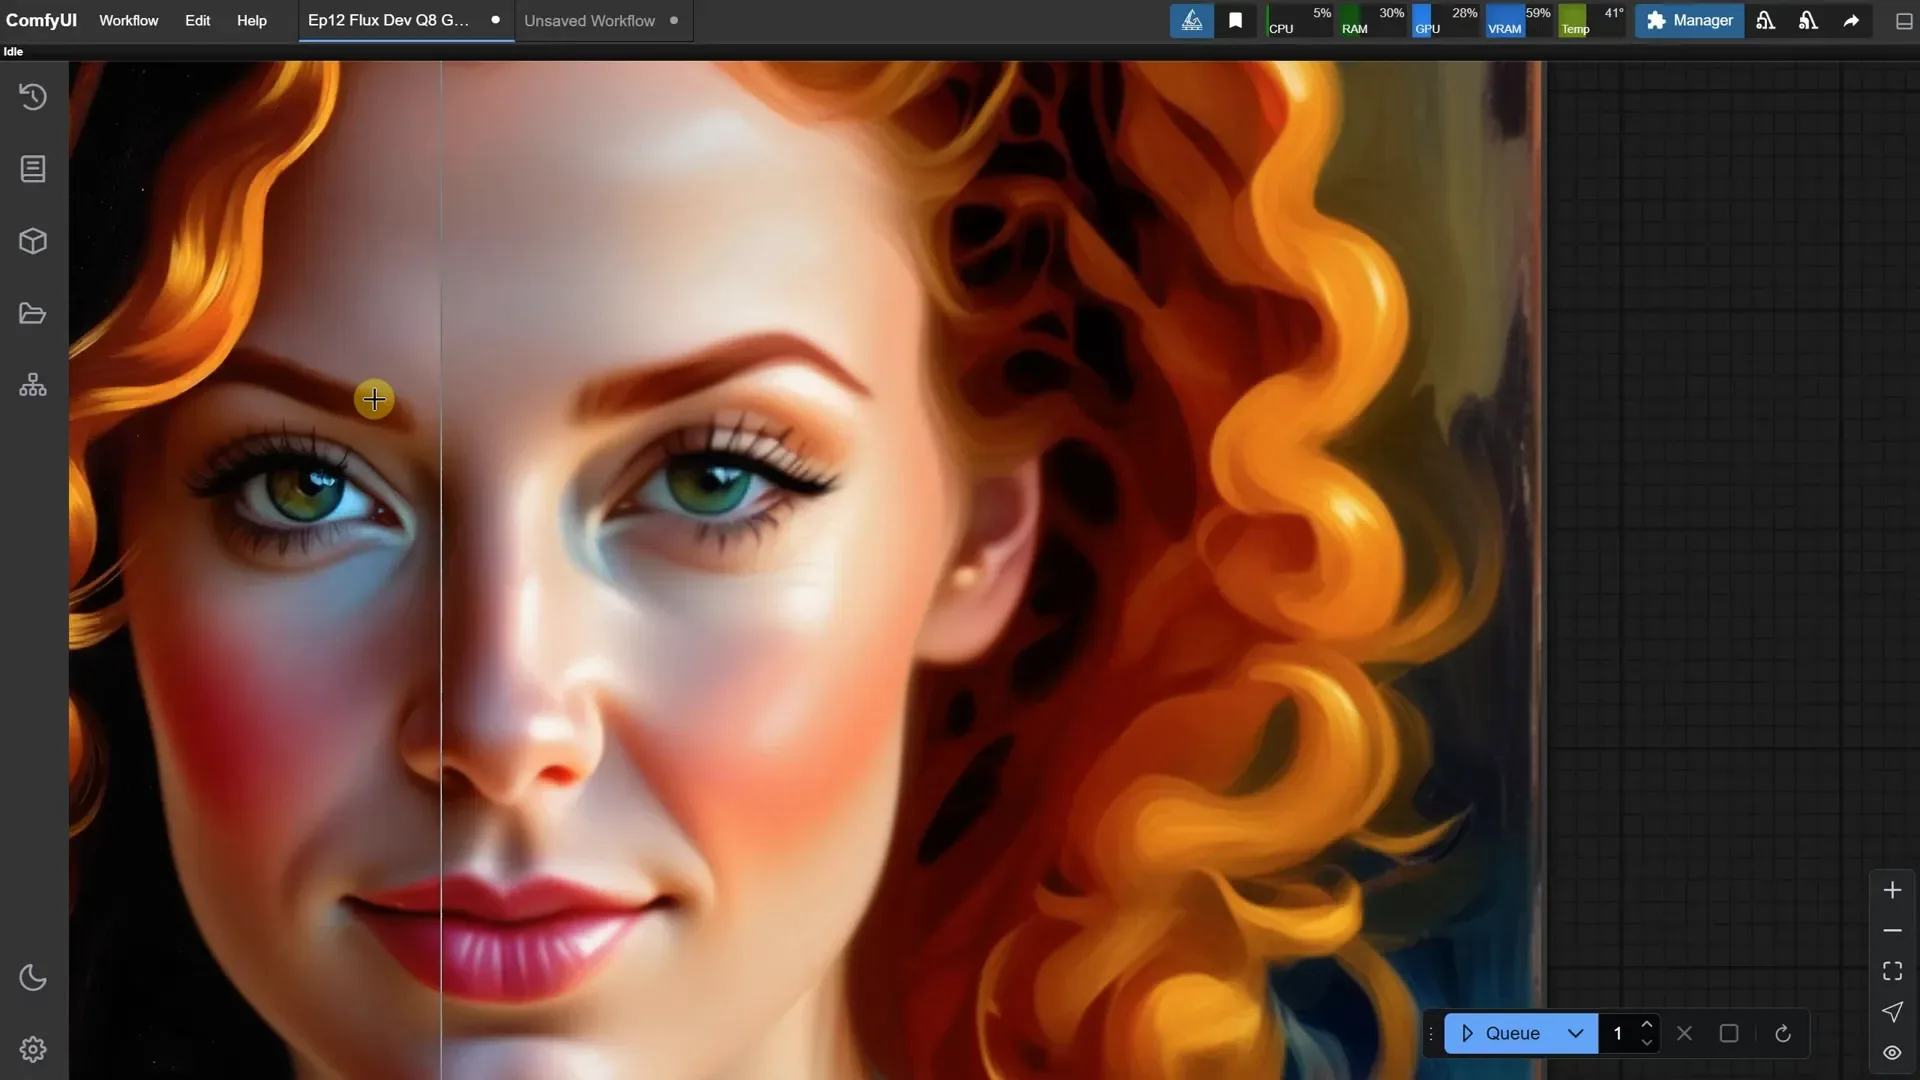Increase the batch count with up arrow
Viewport: 1920px width, 1080px height.
click(1647, 1024)
